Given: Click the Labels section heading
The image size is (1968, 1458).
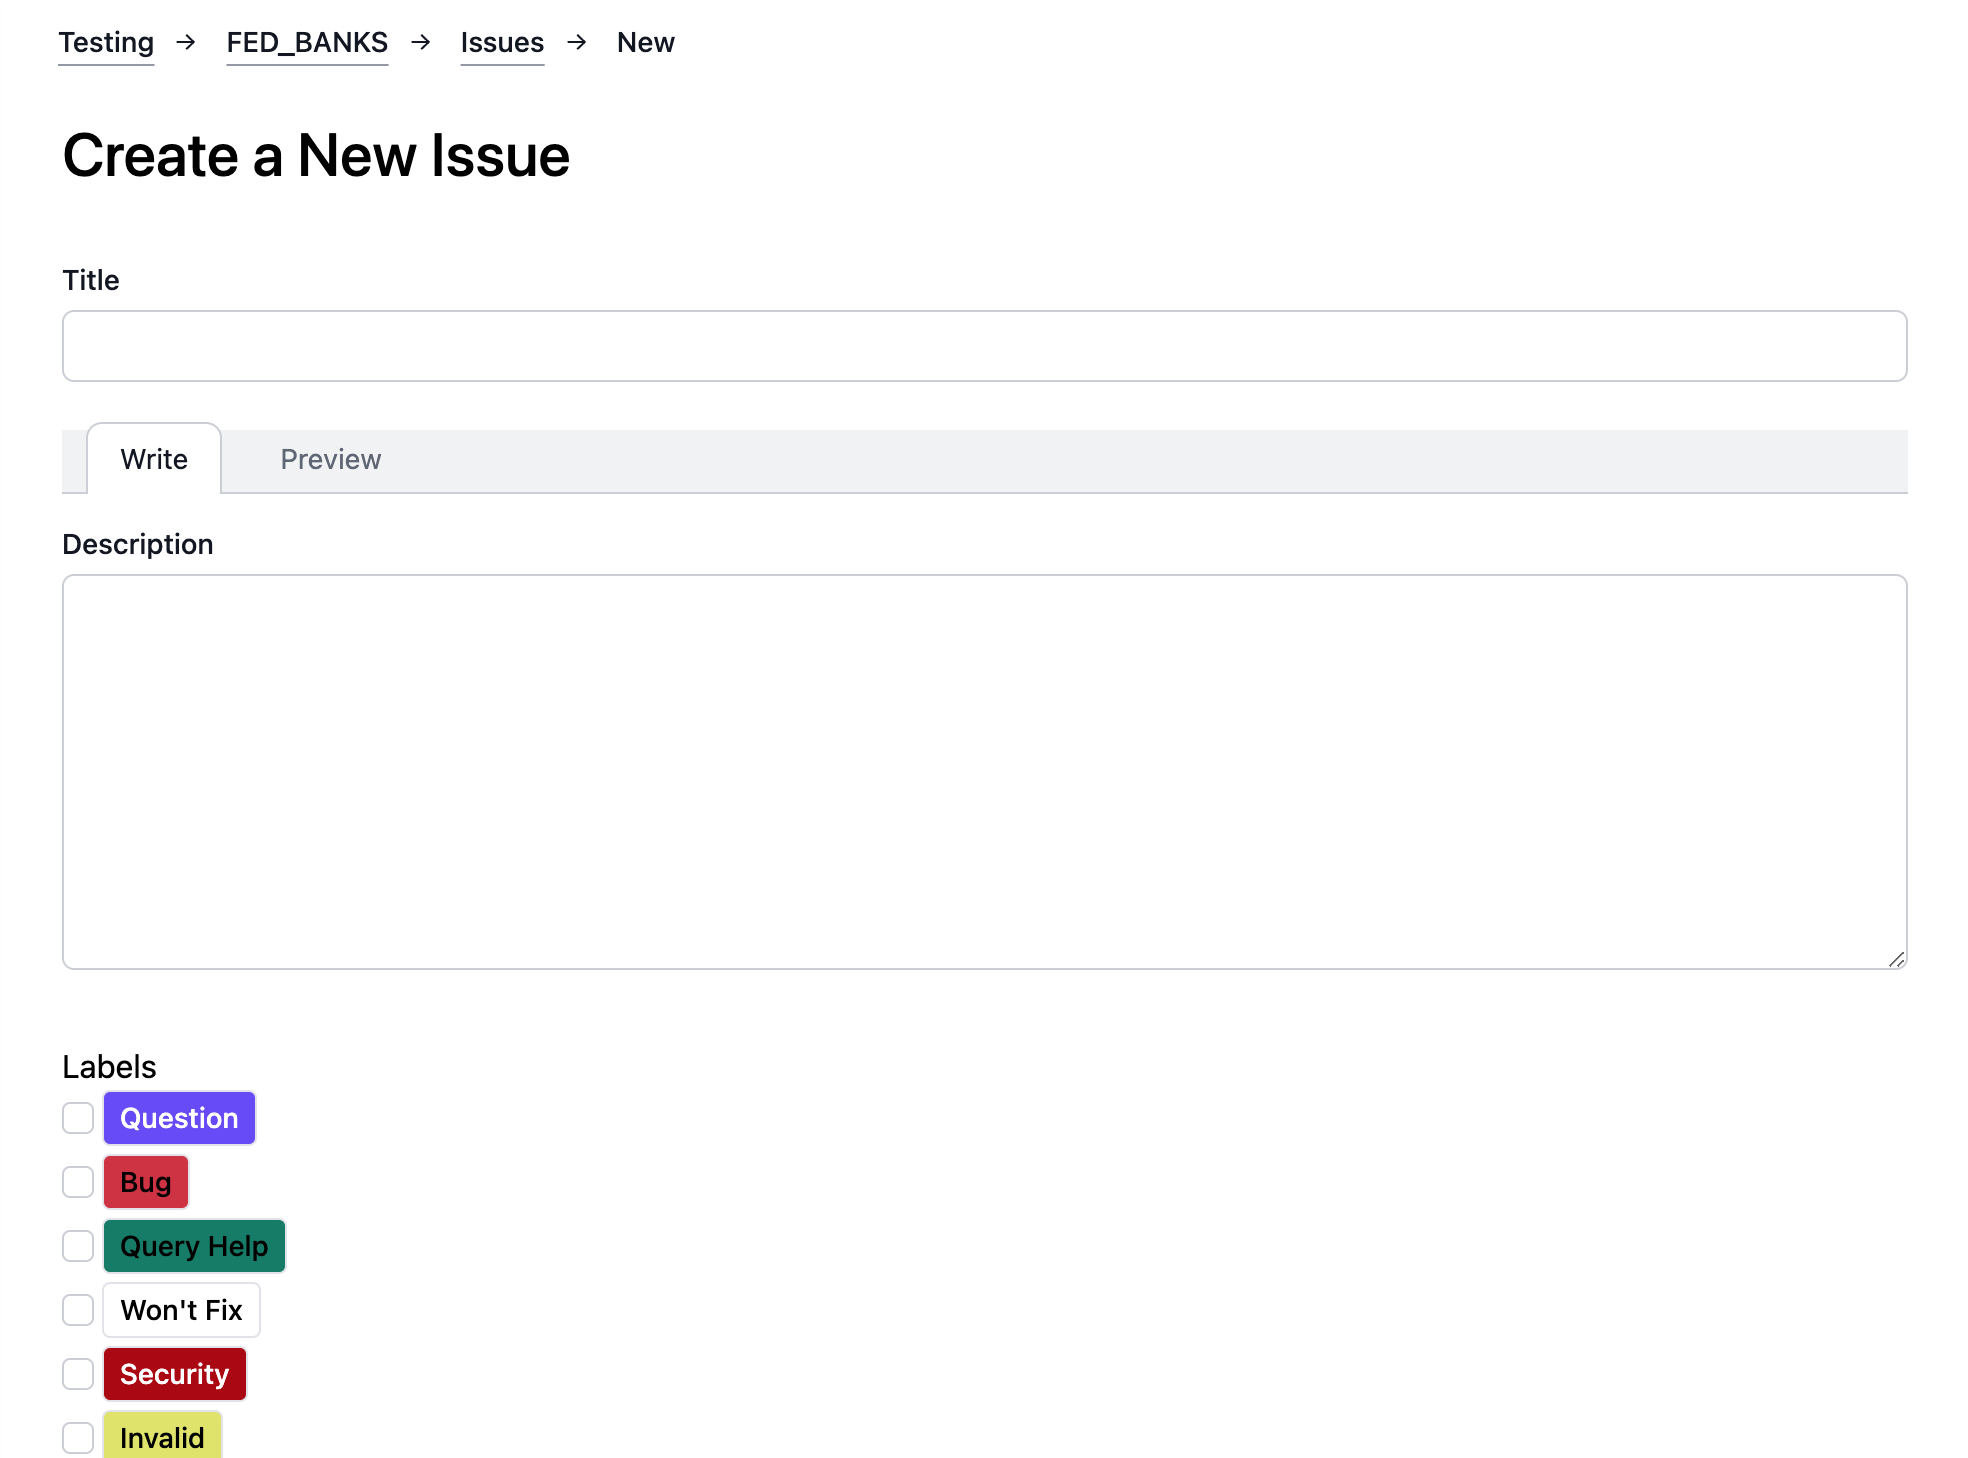Looking at the screenshot, I should coord(109,1067).
